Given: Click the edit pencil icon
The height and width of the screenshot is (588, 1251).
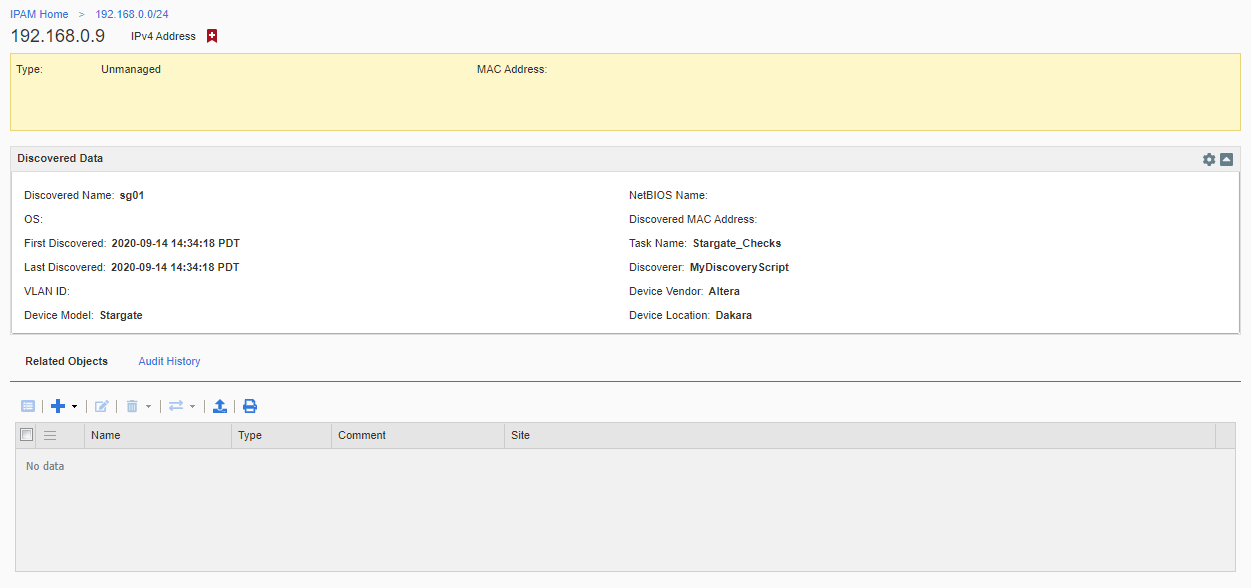Looking at the screenshot, I should 101,406.
